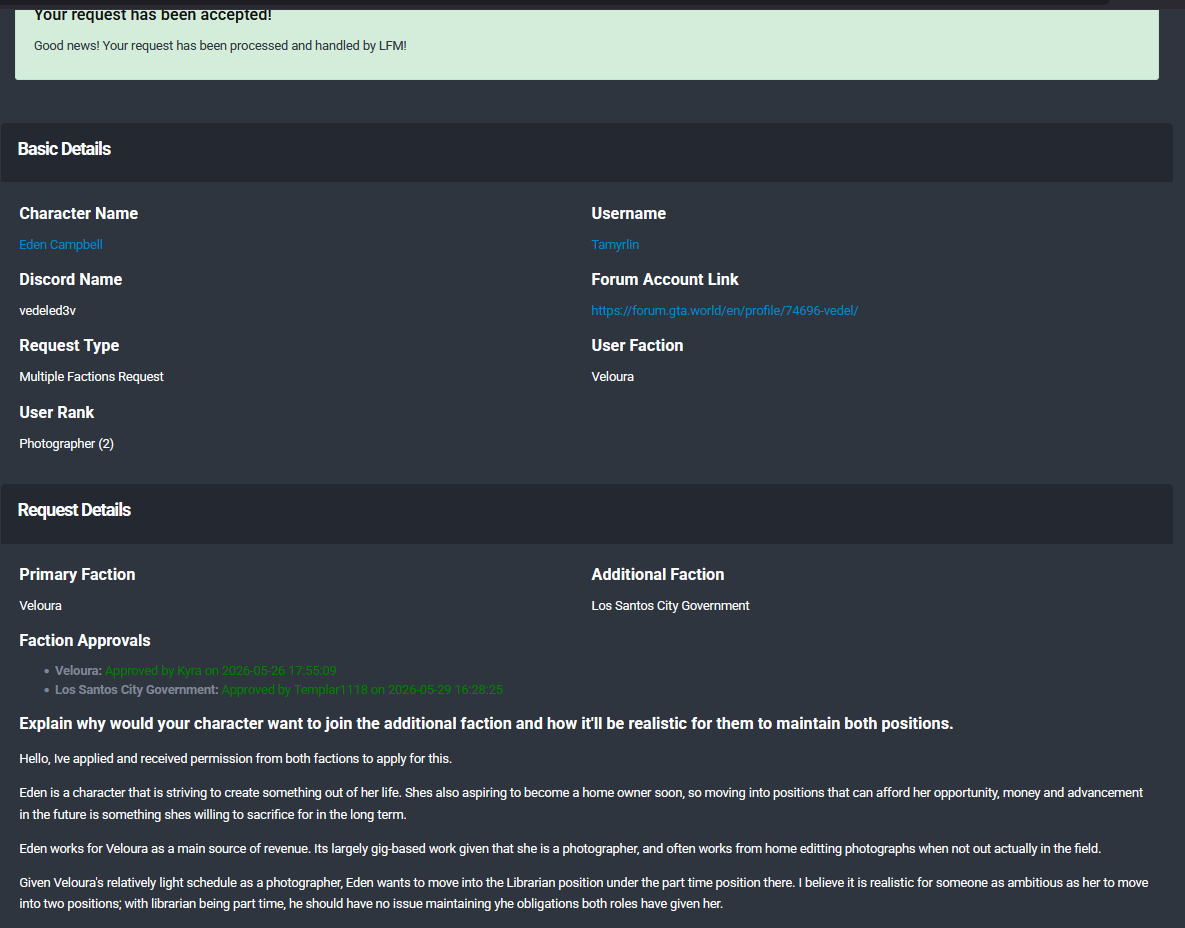Open the Eden Campbell character link
The height and width of the screenshot is (928, 1185).
click(x=60, y=245)
